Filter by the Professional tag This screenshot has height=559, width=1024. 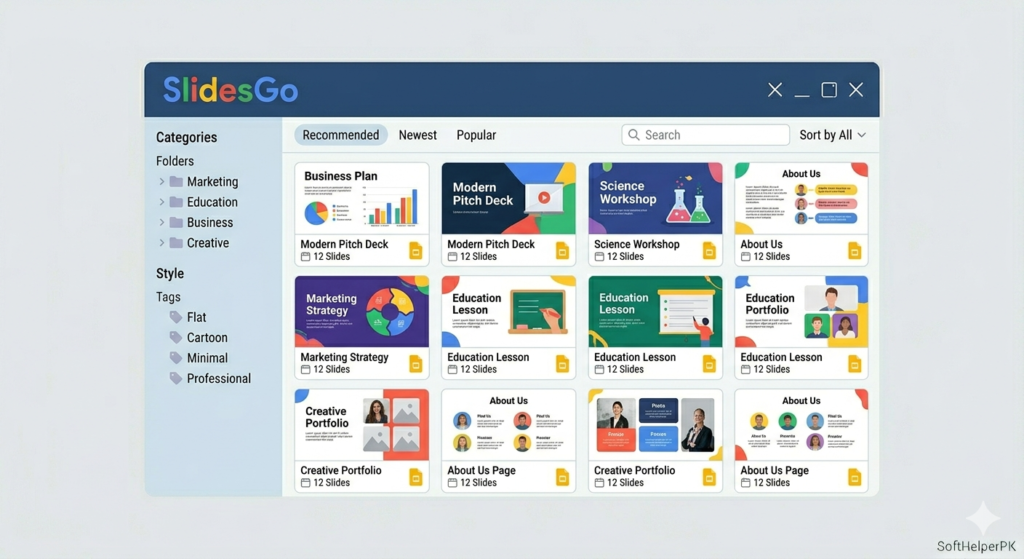pyautogui.click(x=219, y=377)
